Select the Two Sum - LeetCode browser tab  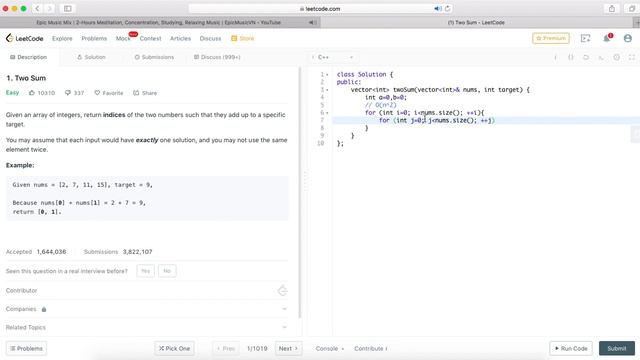pyautogui.click(x=476, y=22)
